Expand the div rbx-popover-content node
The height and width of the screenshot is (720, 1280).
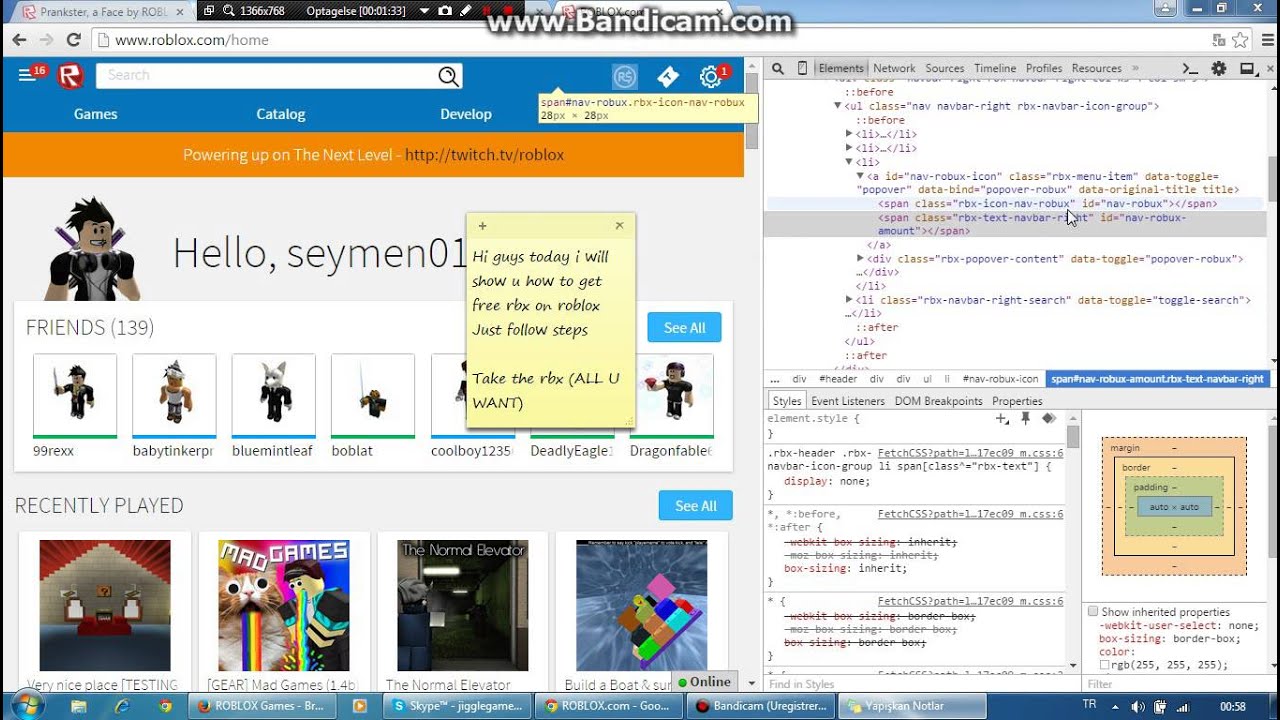coord(861,259)
